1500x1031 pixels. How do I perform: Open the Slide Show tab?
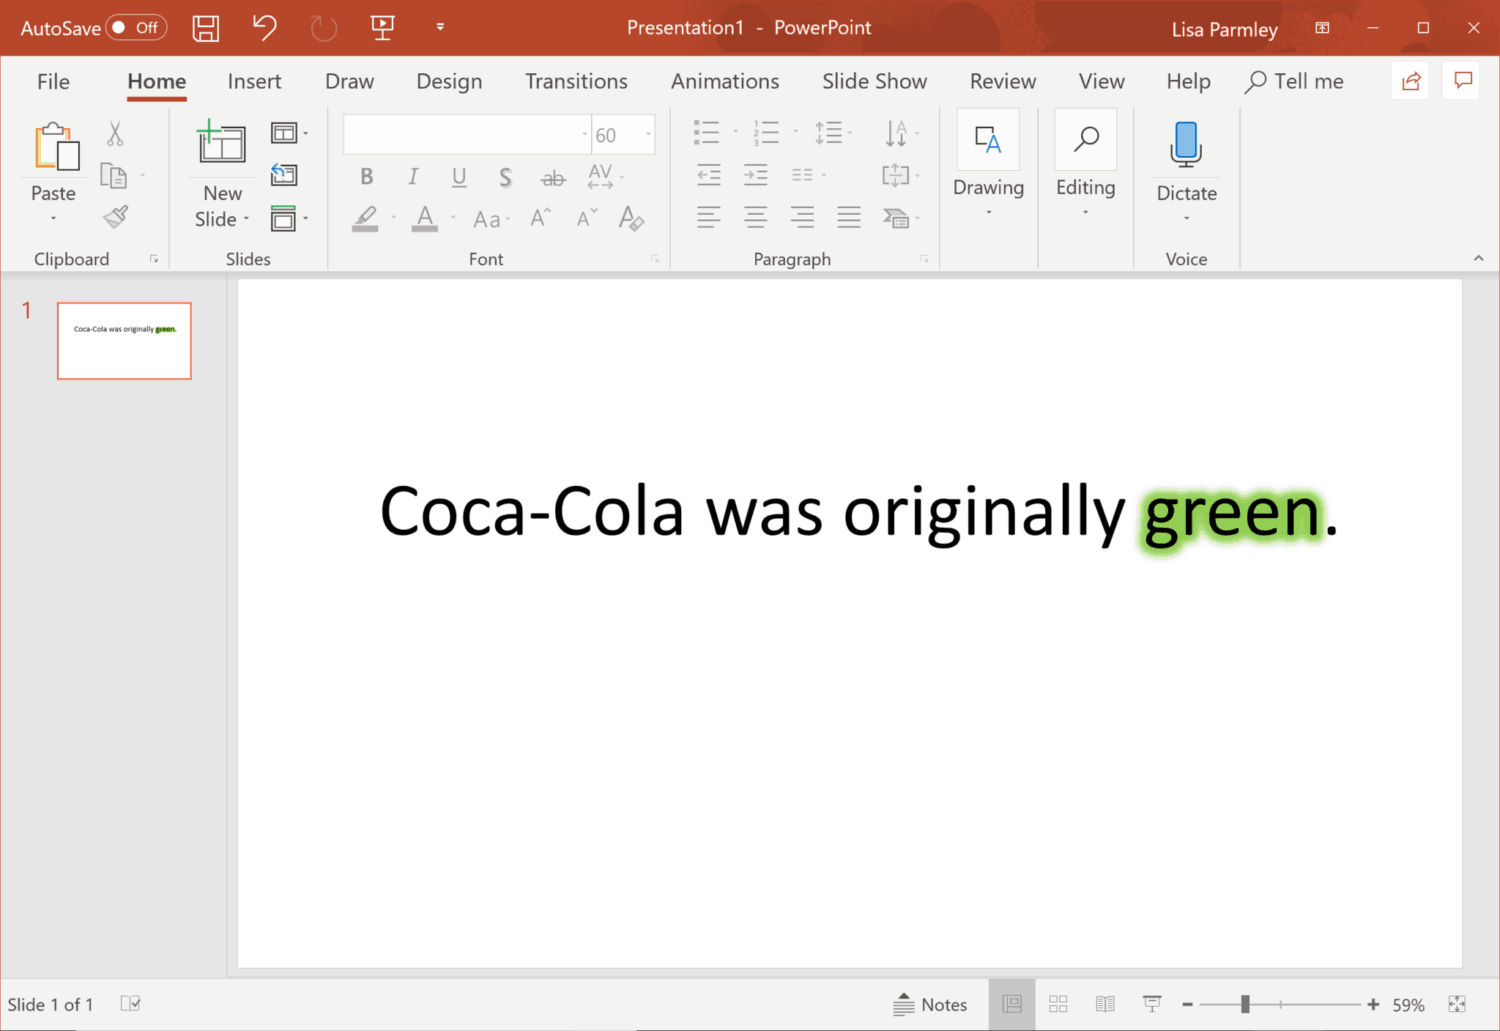coord(874,82)
